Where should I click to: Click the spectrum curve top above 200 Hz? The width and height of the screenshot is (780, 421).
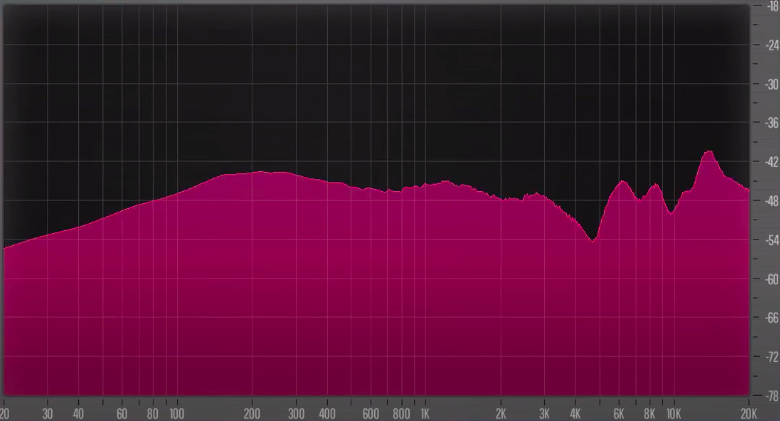pos(258,172)
